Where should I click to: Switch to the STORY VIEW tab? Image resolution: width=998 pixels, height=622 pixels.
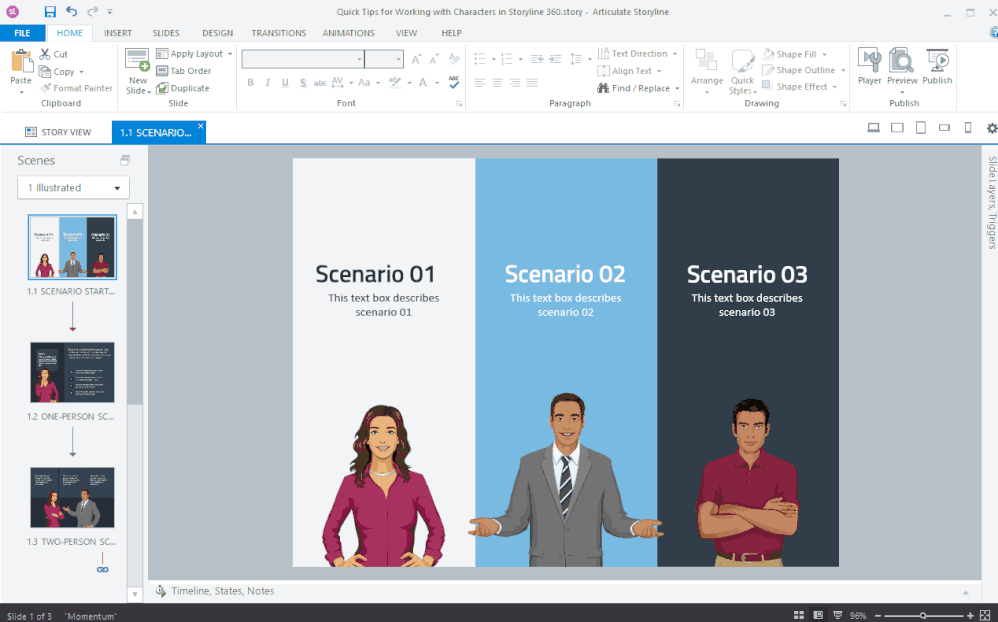58,132
